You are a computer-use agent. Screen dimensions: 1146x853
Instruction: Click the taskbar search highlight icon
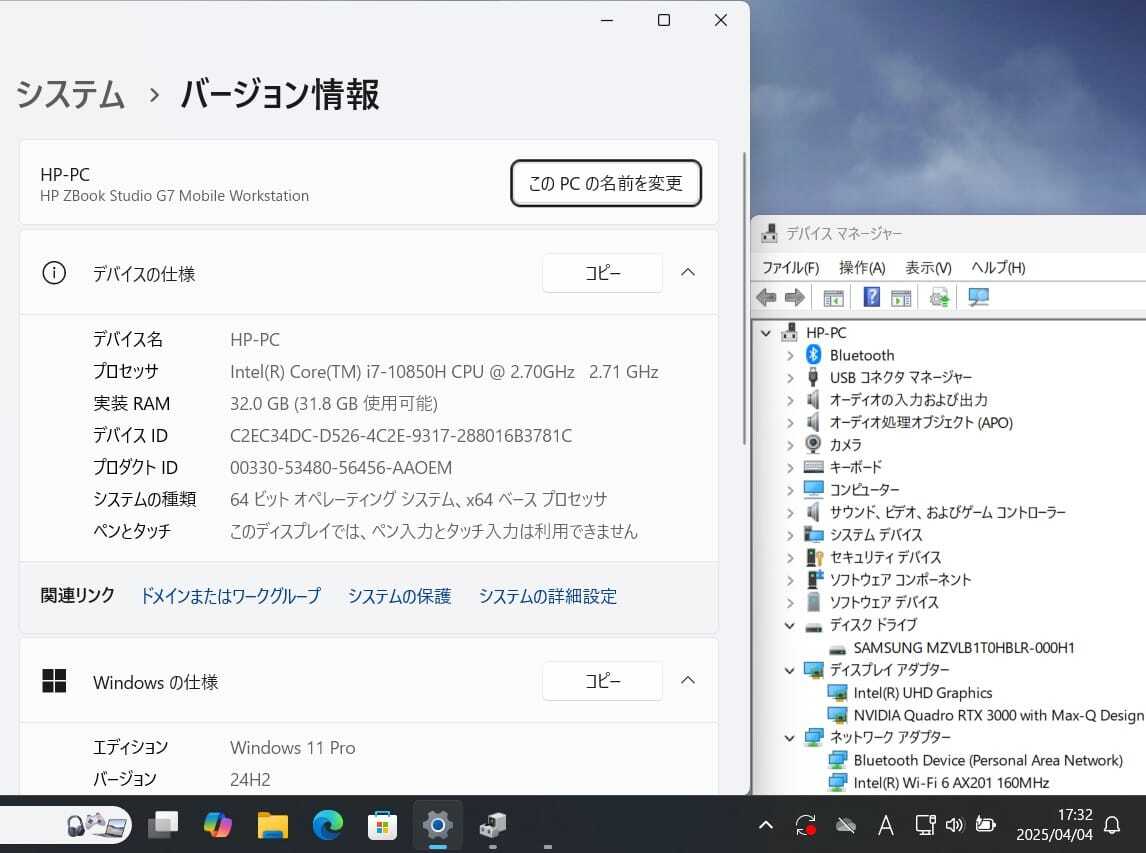[98, 825]
